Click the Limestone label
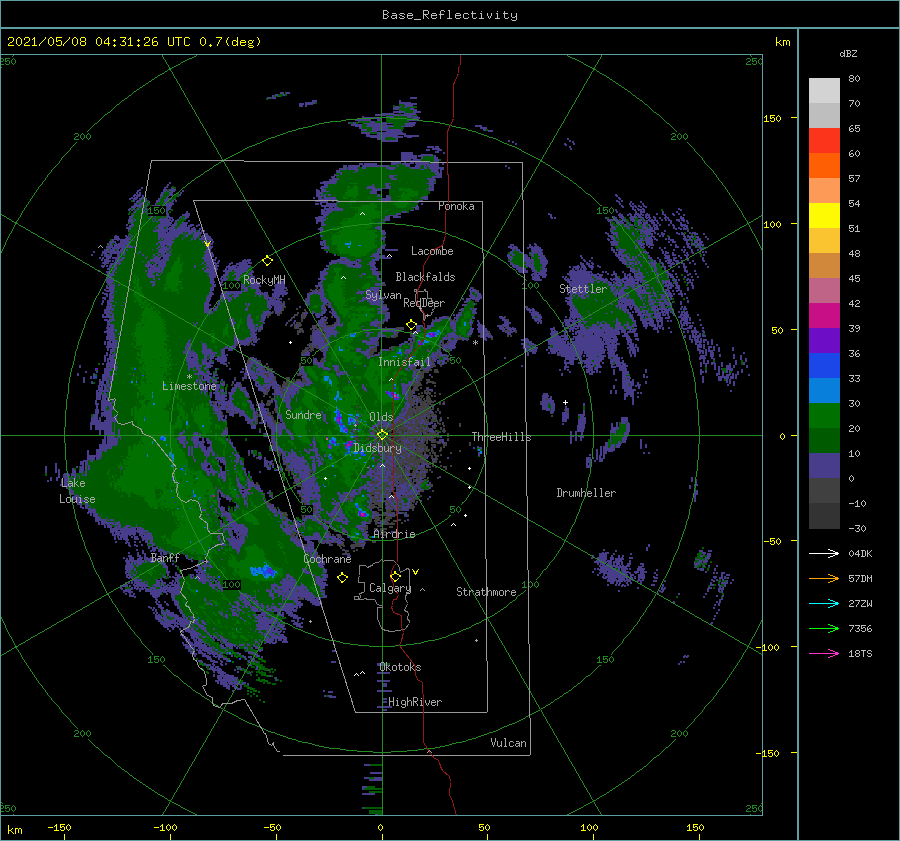This screenshot has width=900, height=841. 189,386
